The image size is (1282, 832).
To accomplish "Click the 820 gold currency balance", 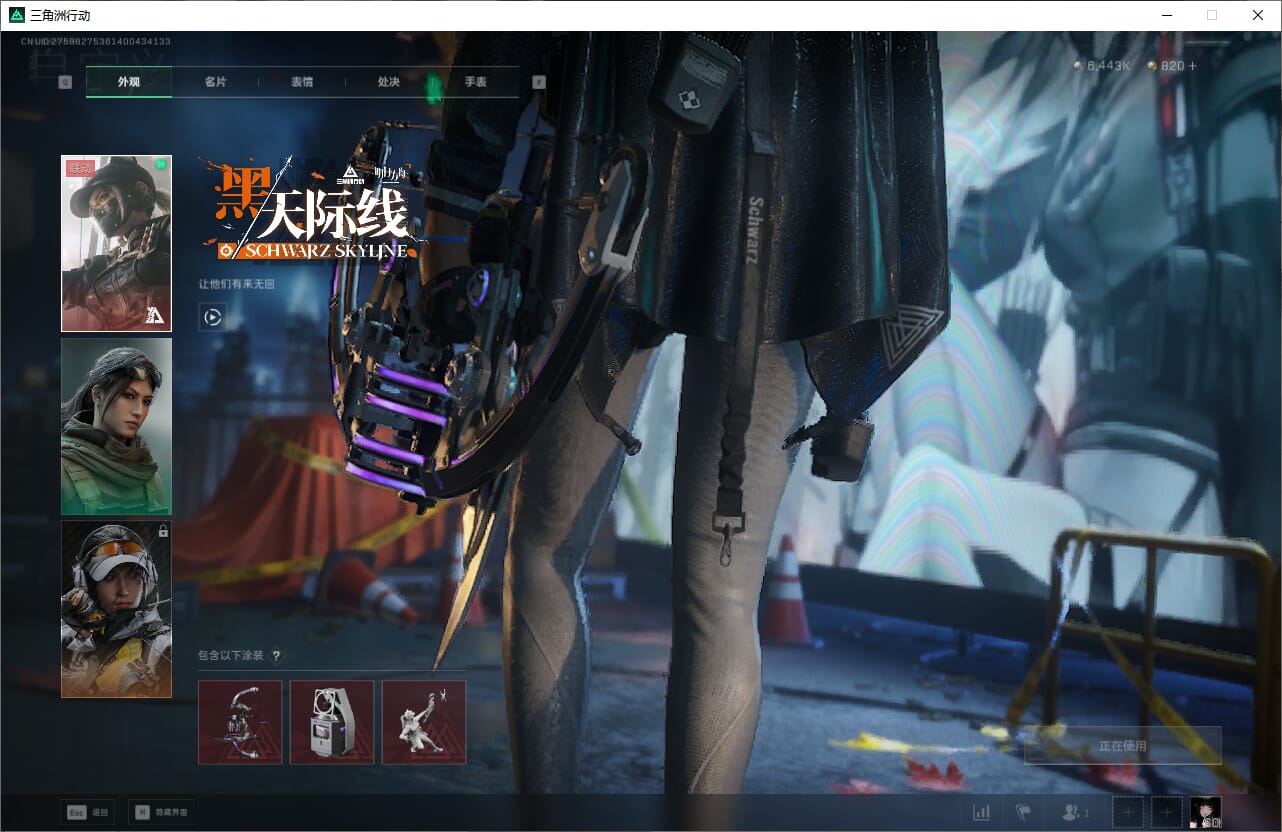I will [1166, 66].
